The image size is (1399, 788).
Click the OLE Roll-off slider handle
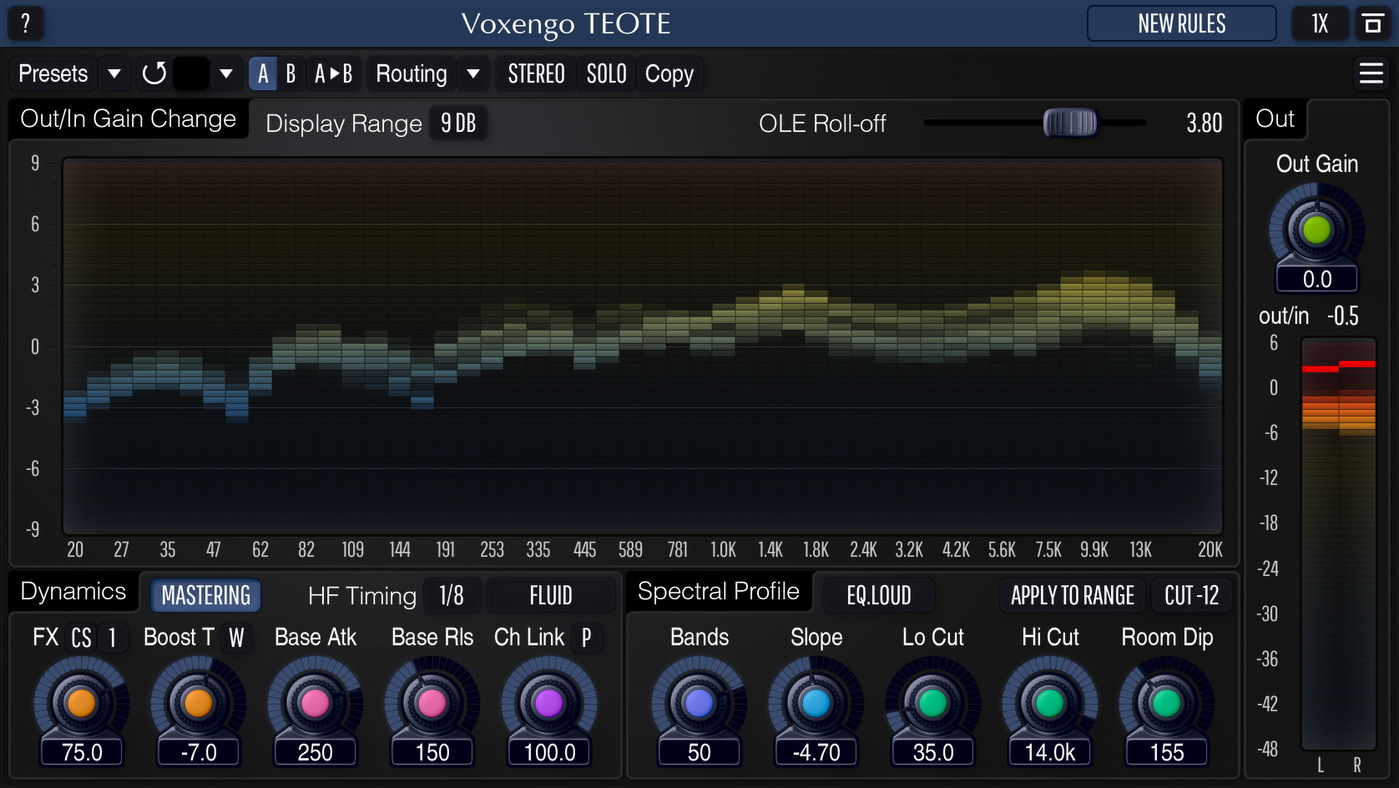click(1070, 123)
